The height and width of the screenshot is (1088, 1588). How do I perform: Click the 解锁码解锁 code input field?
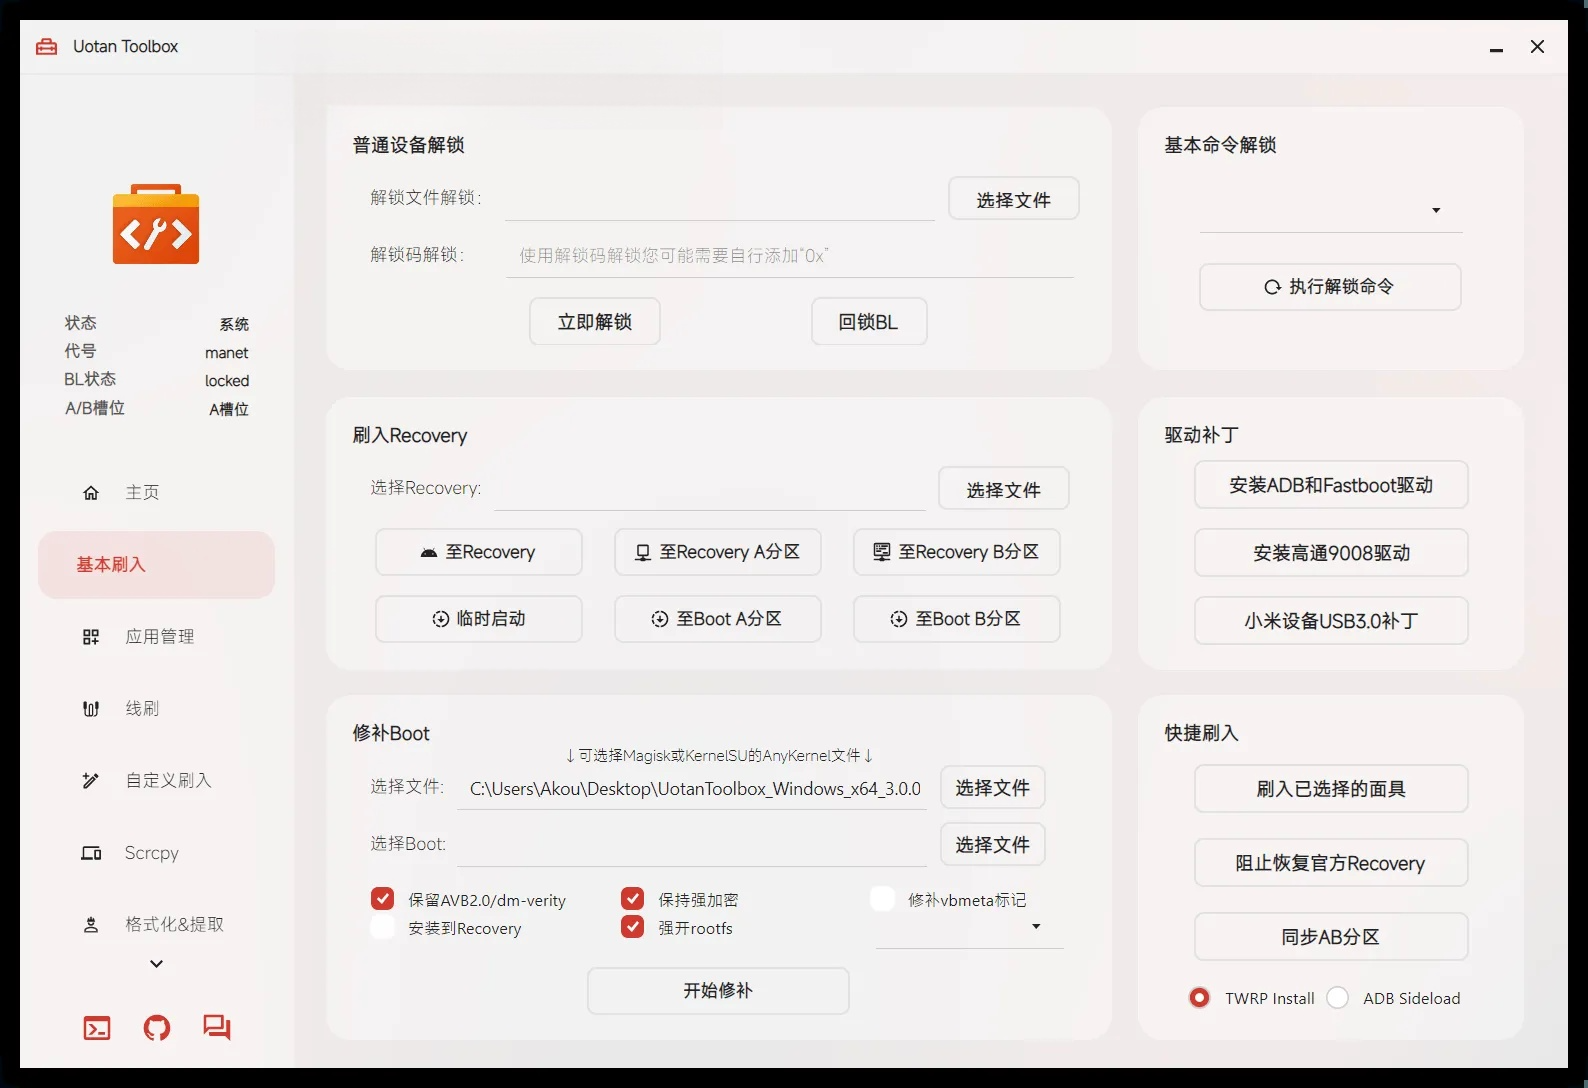pos(790,256)
